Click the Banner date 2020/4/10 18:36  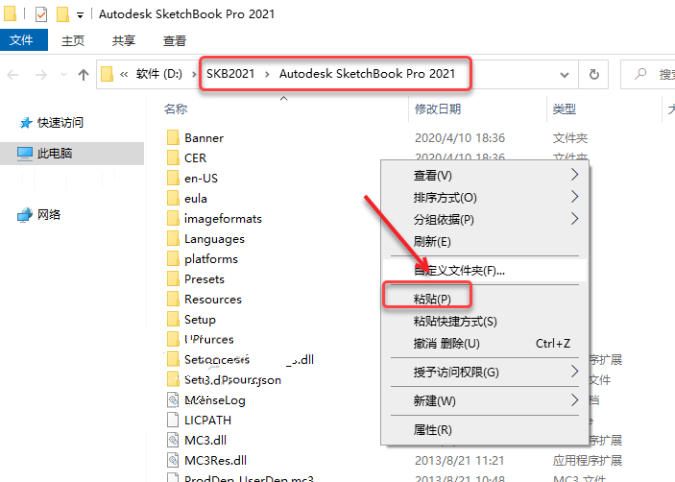[459, 138]
